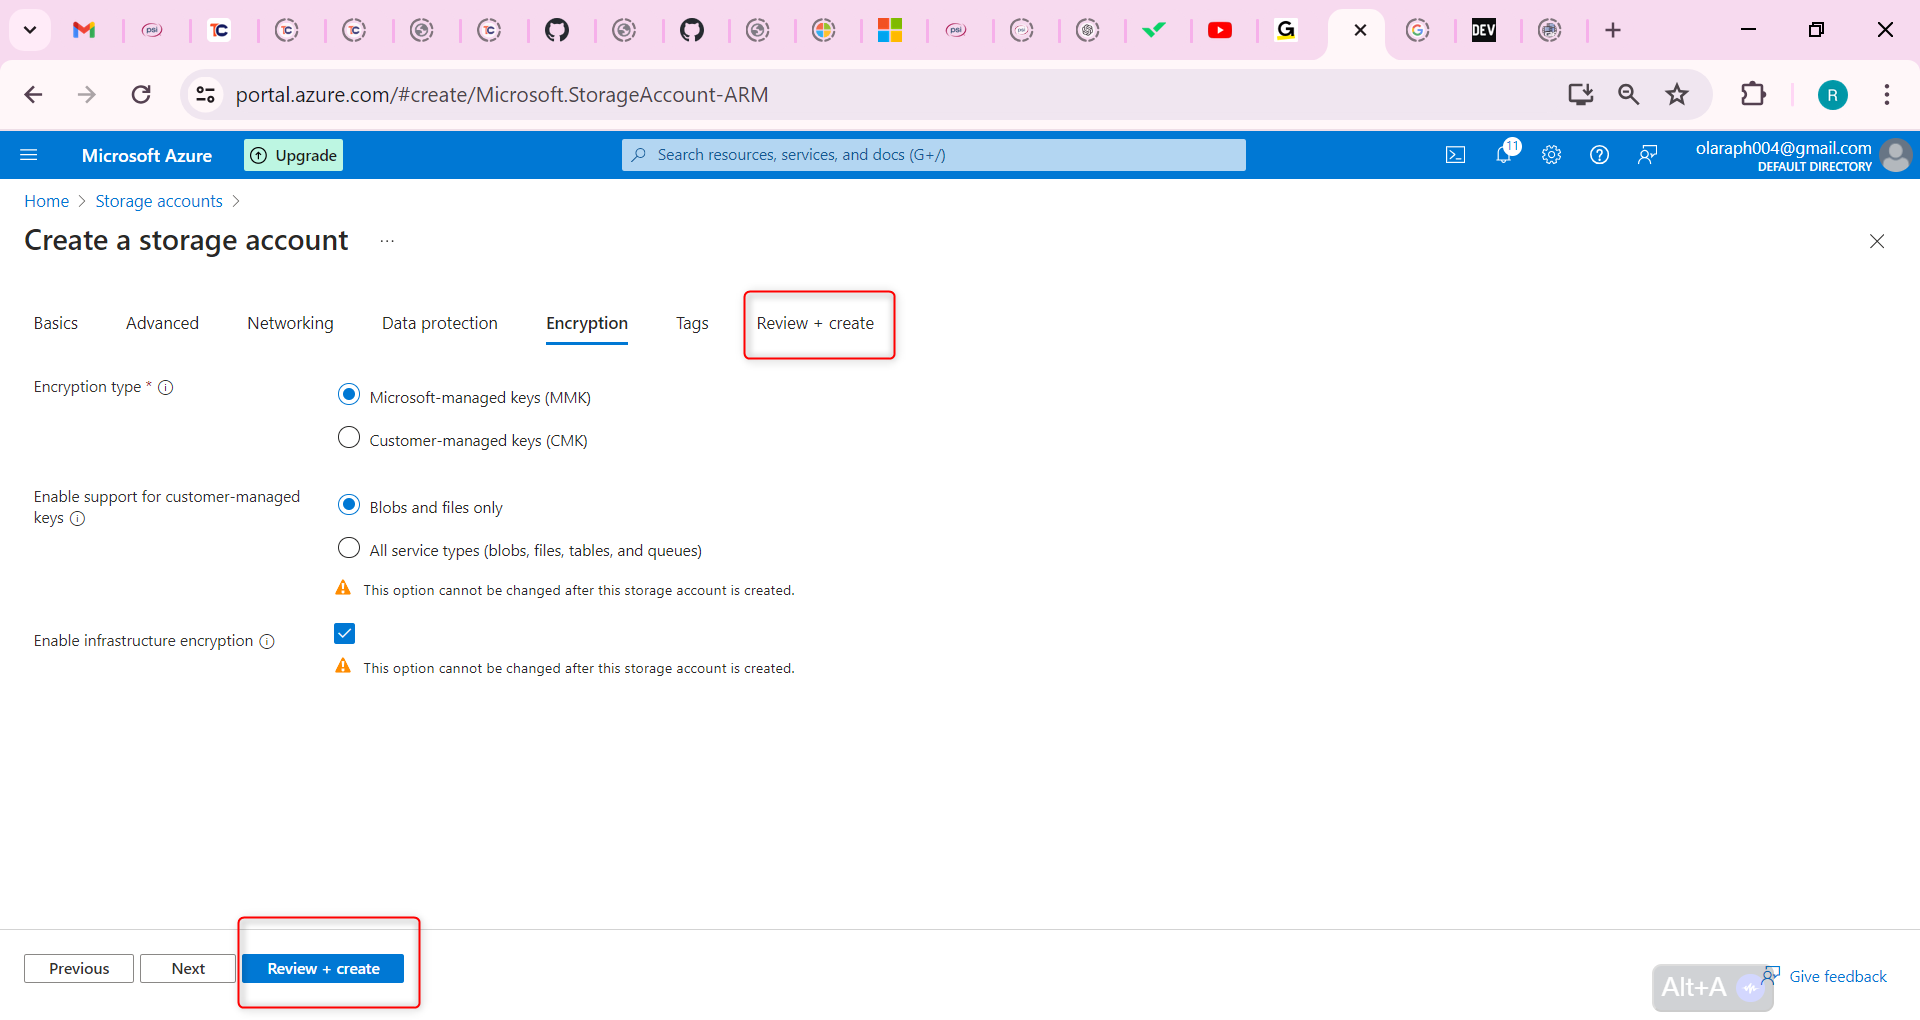Choose All service types for key support
This screenshot has height=1020, width=1920.
click(348, 547)
